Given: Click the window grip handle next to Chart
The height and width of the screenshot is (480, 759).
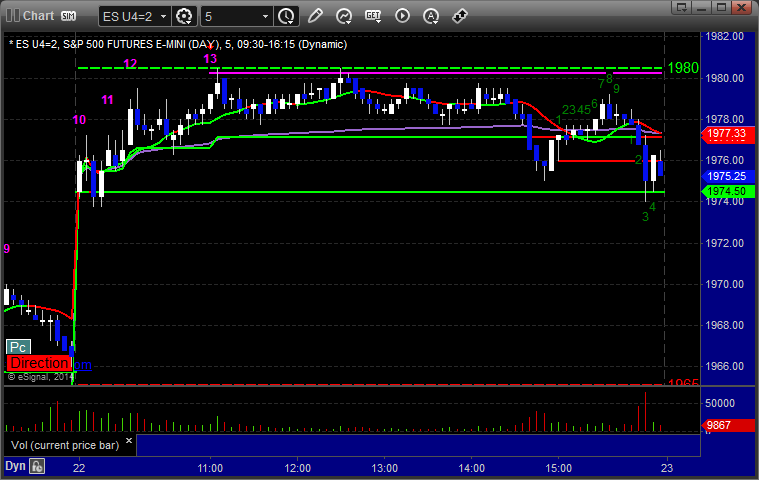Looking at the screenshot, I should tap(13, 15).
